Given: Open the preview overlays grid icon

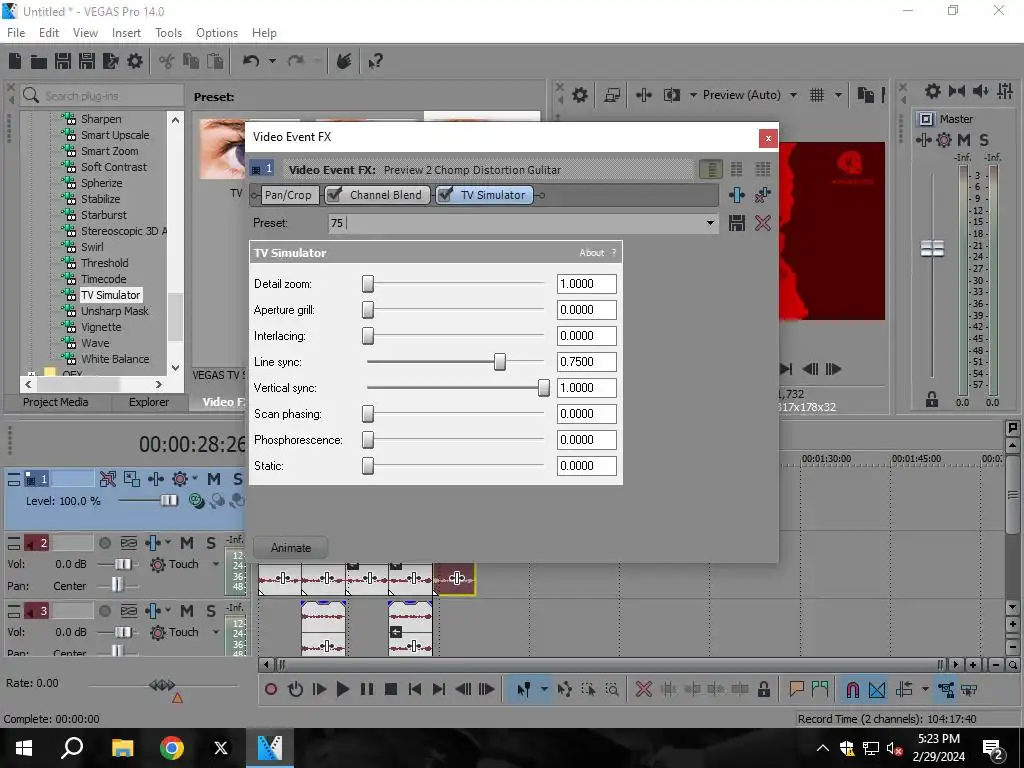Looking at the screenshot, I should [816, 95].
